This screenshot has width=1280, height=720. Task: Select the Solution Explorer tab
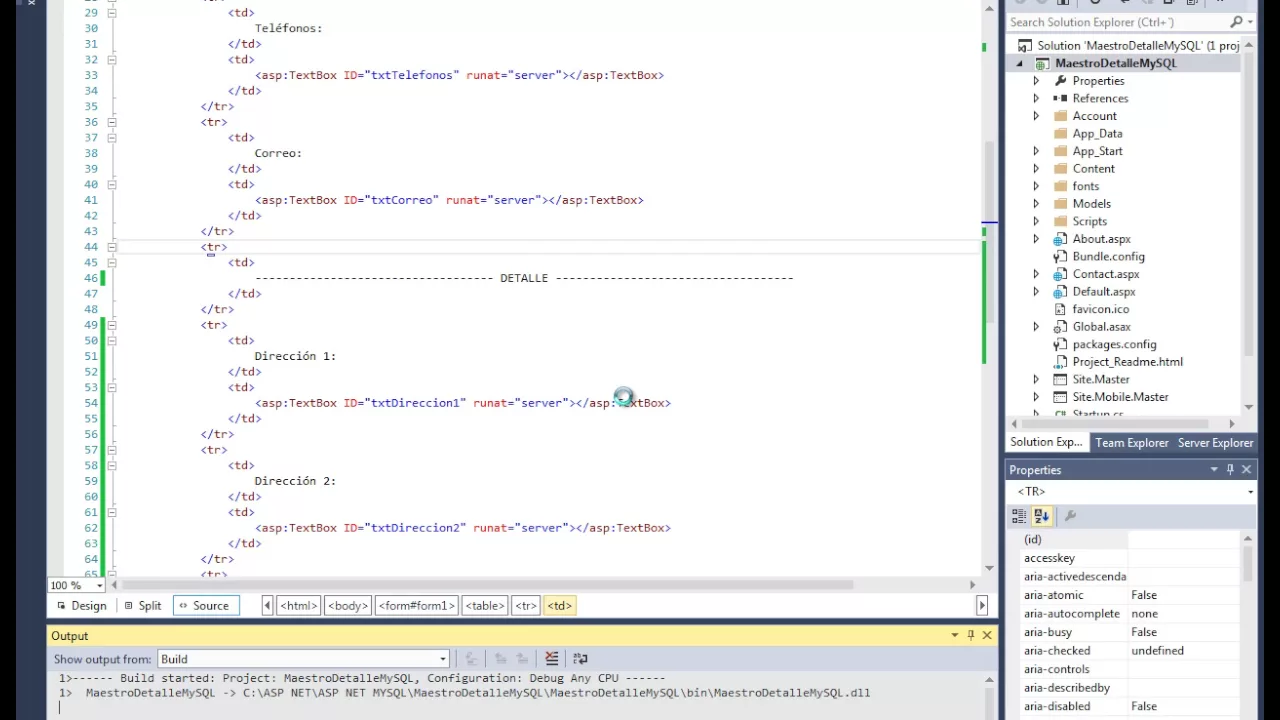point(1046,442)
